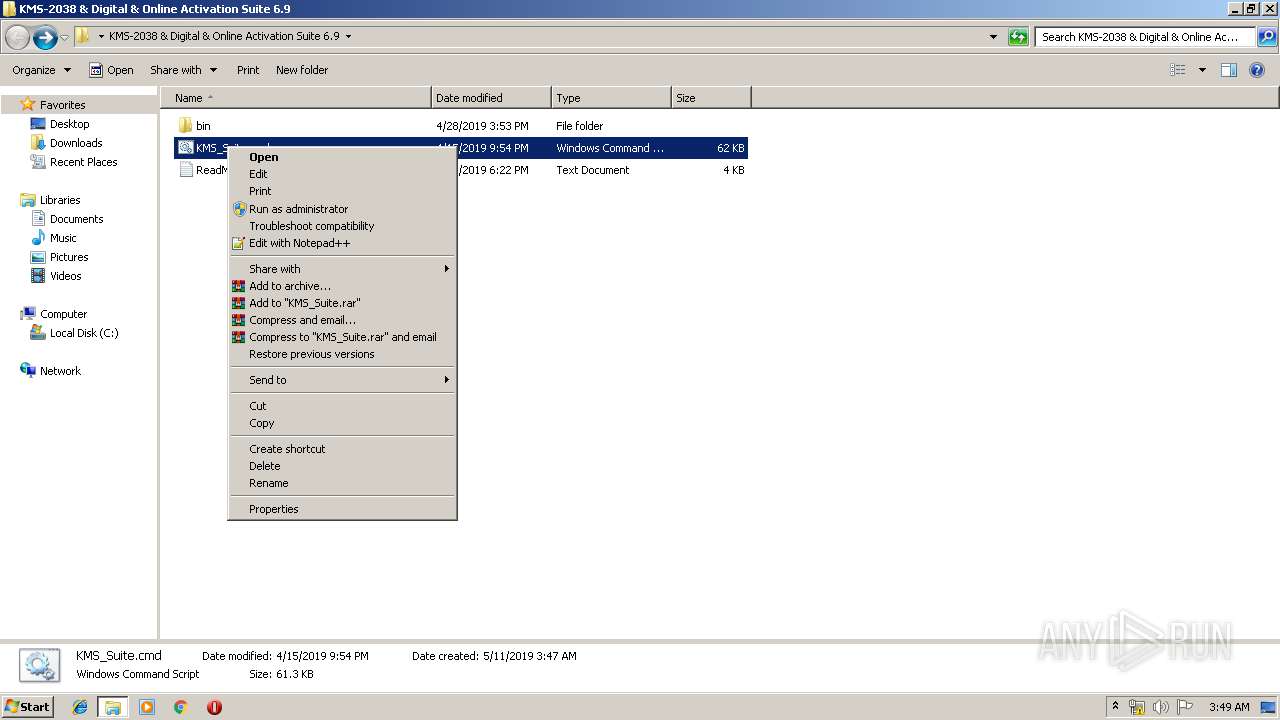The width and height of the screenshot is (1280, 720).
Task: Open the view options dropdown arrow
Action: (1202, 70)
